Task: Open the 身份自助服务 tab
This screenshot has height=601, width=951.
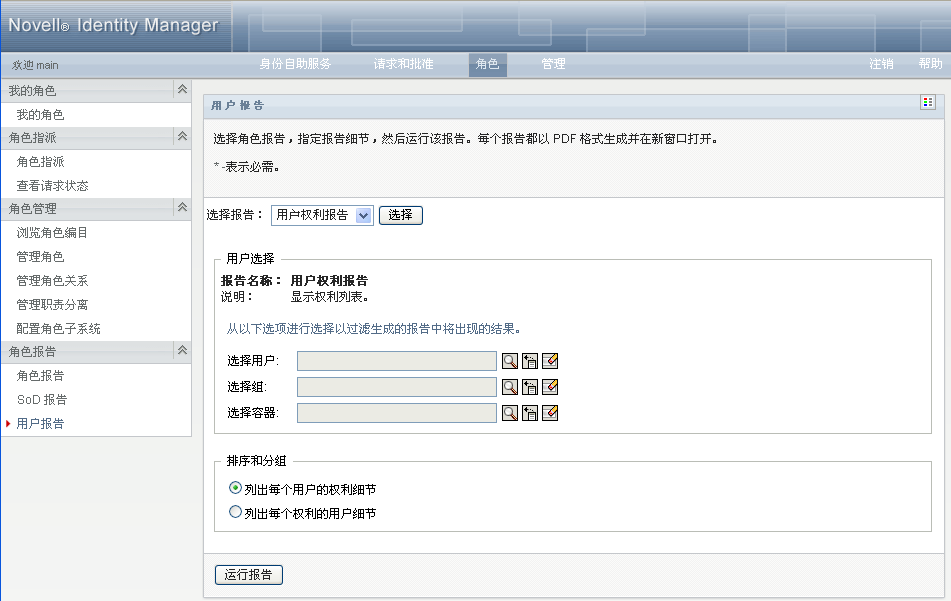Action: [295, 64]
